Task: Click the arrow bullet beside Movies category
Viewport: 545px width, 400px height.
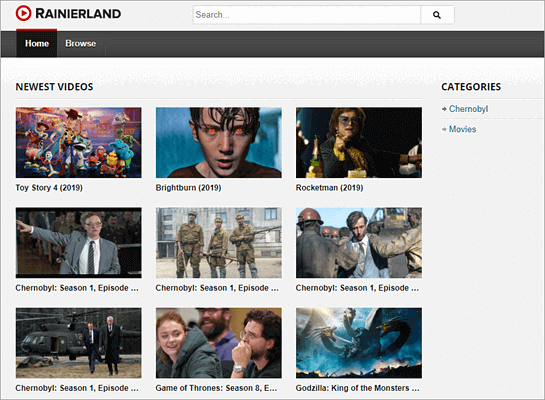Action: [x=444, y=129]
